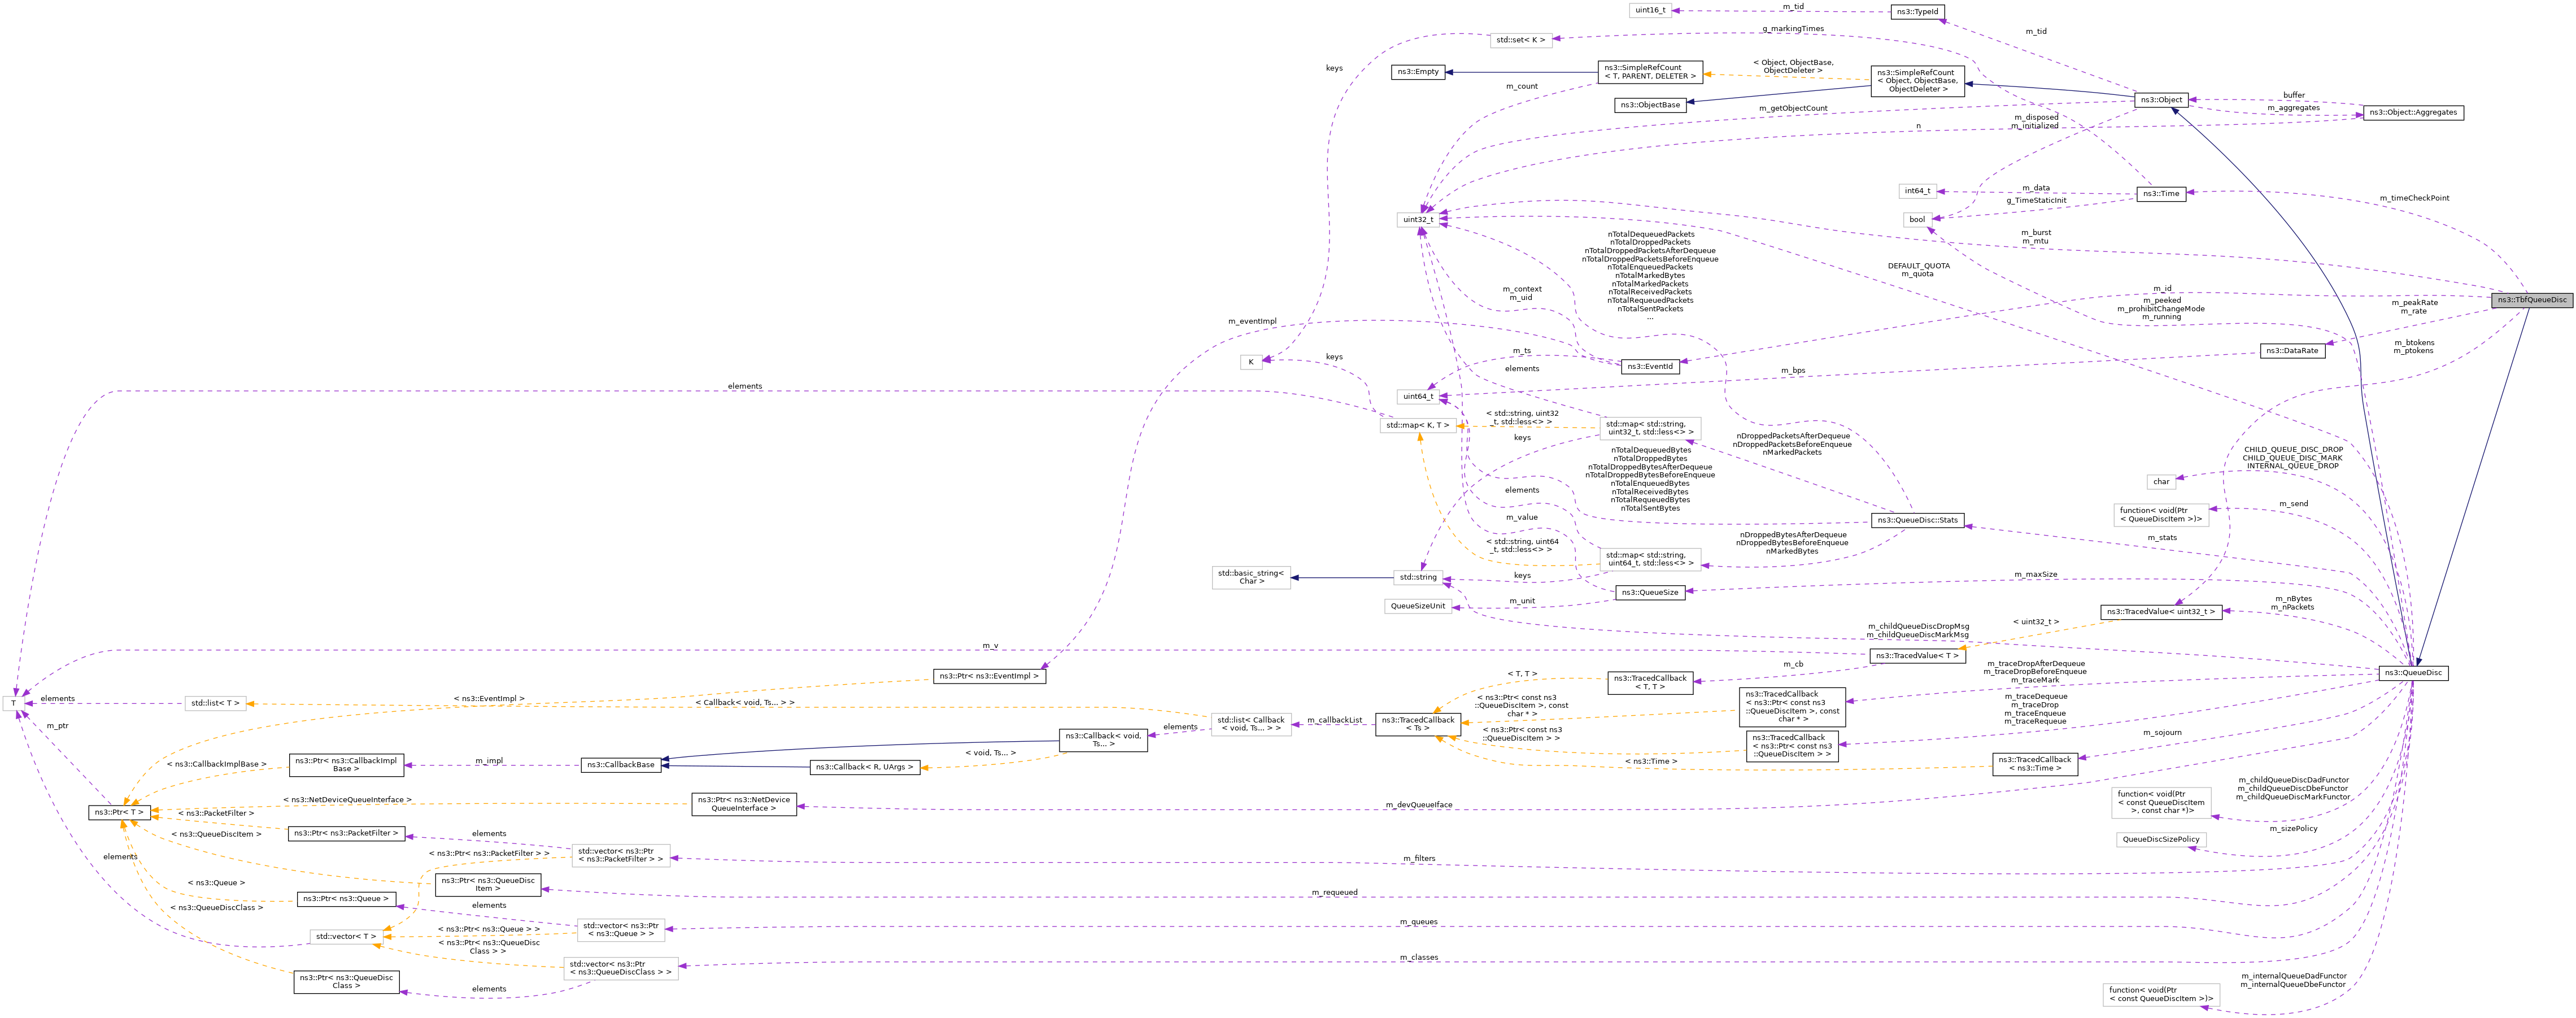Select std::vector of Ptr< QueueDiscClass > node
Image resolution: width=2576 pixels, height=1018 pixels.
coord(620,969)
